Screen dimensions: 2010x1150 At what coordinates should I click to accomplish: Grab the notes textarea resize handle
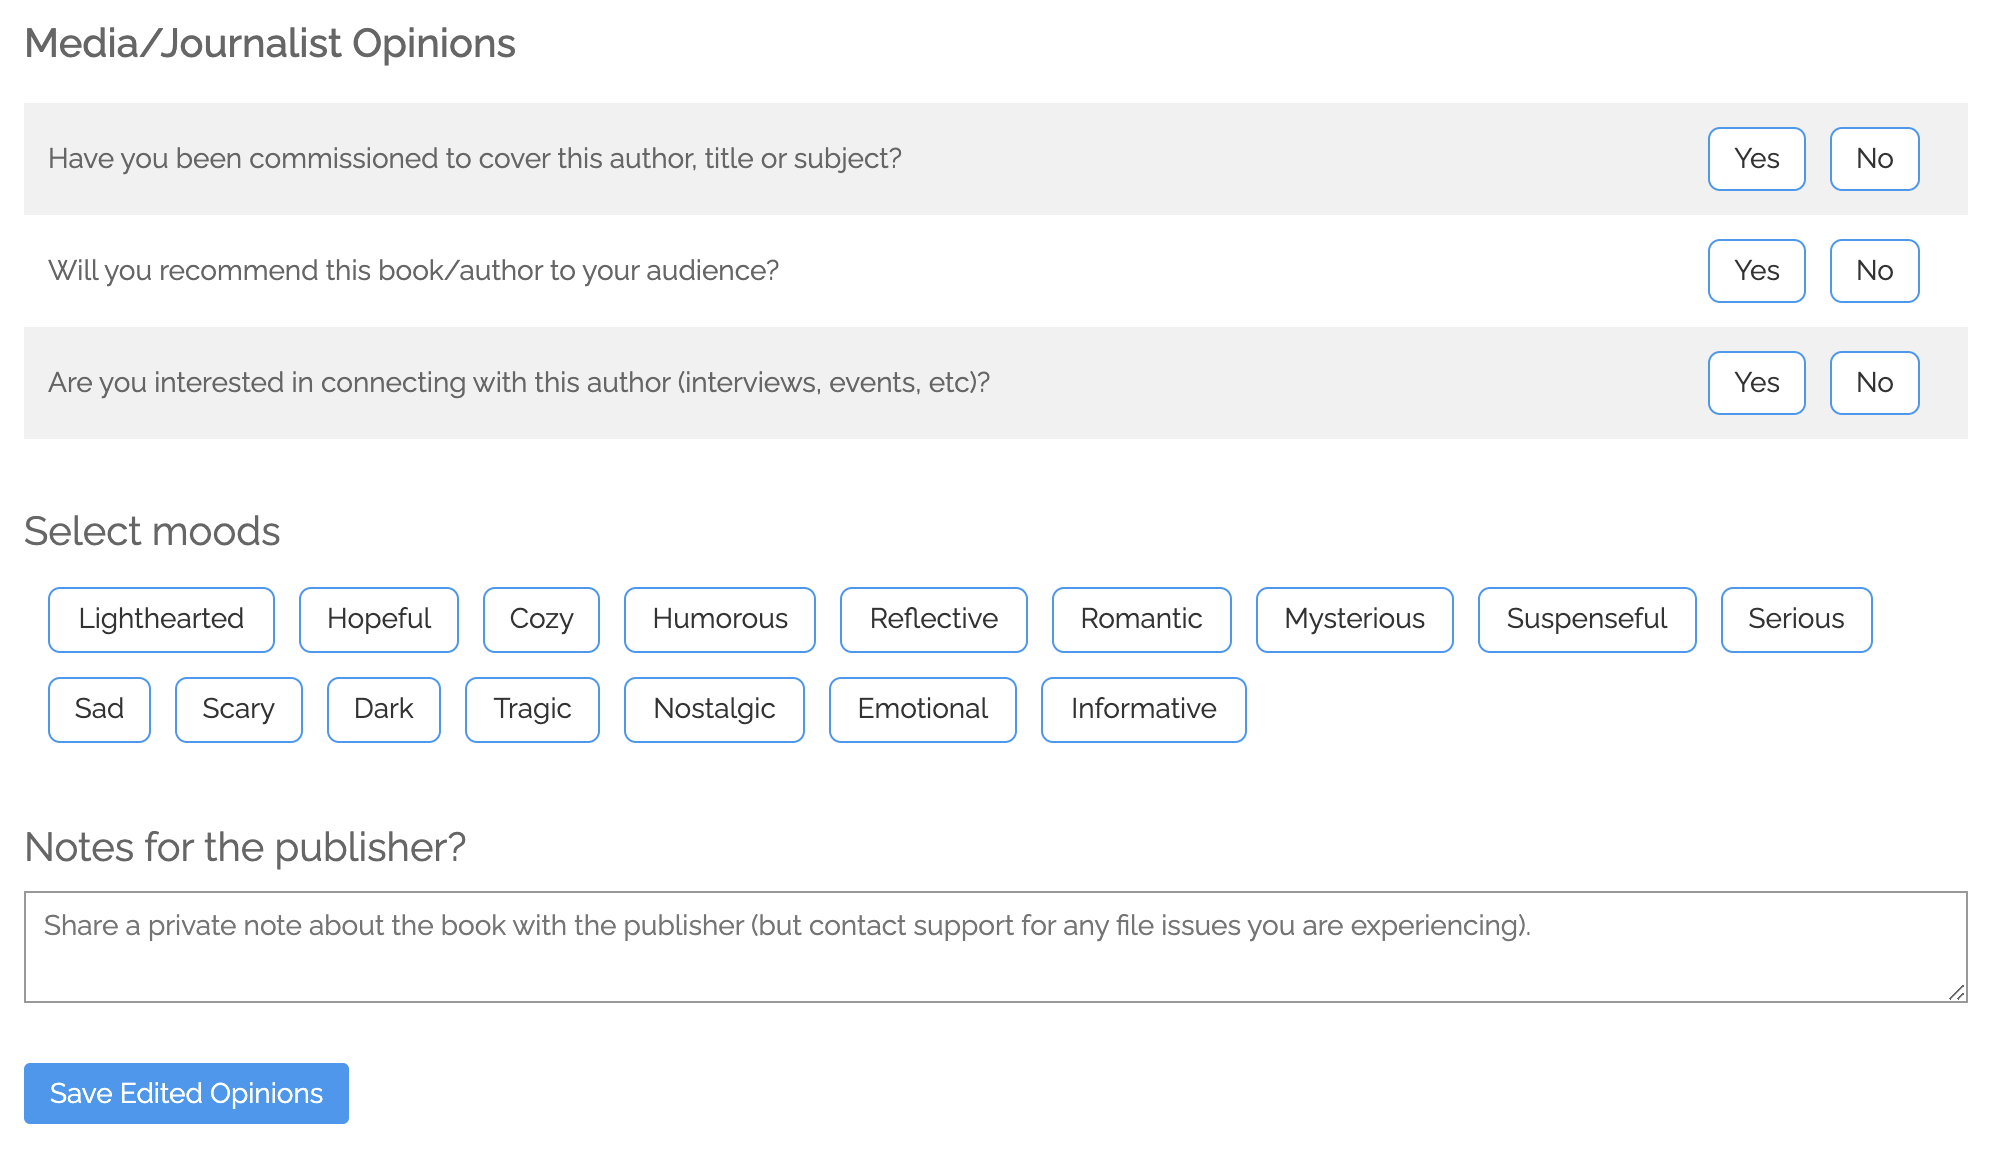tap(1956, 991)
